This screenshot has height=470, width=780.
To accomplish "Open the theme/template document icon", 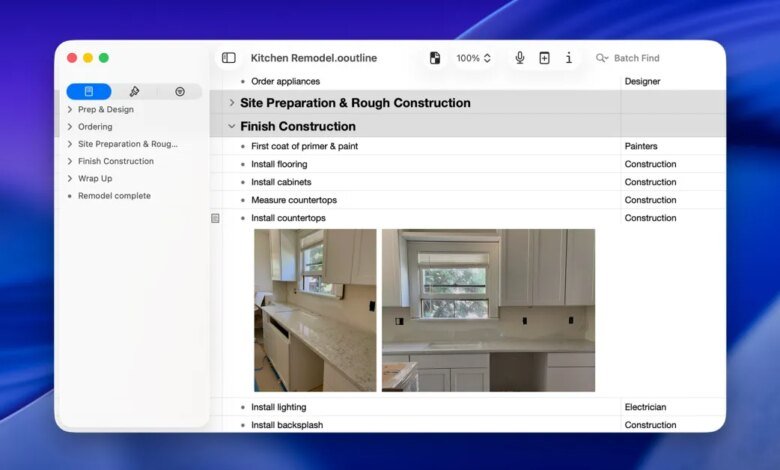I will (x=435, y=58).
